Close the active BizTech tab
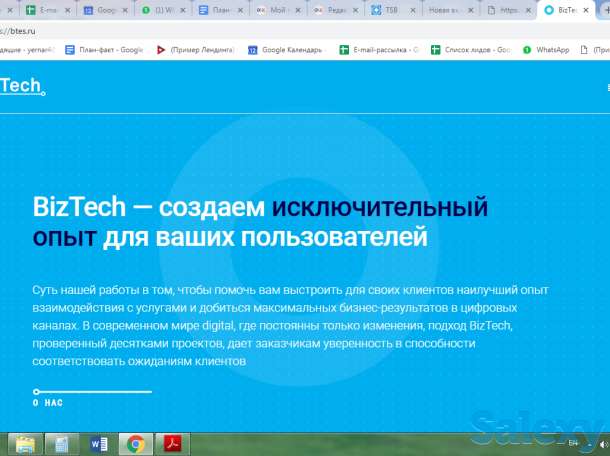610x456 pixels. click(586, 11)
